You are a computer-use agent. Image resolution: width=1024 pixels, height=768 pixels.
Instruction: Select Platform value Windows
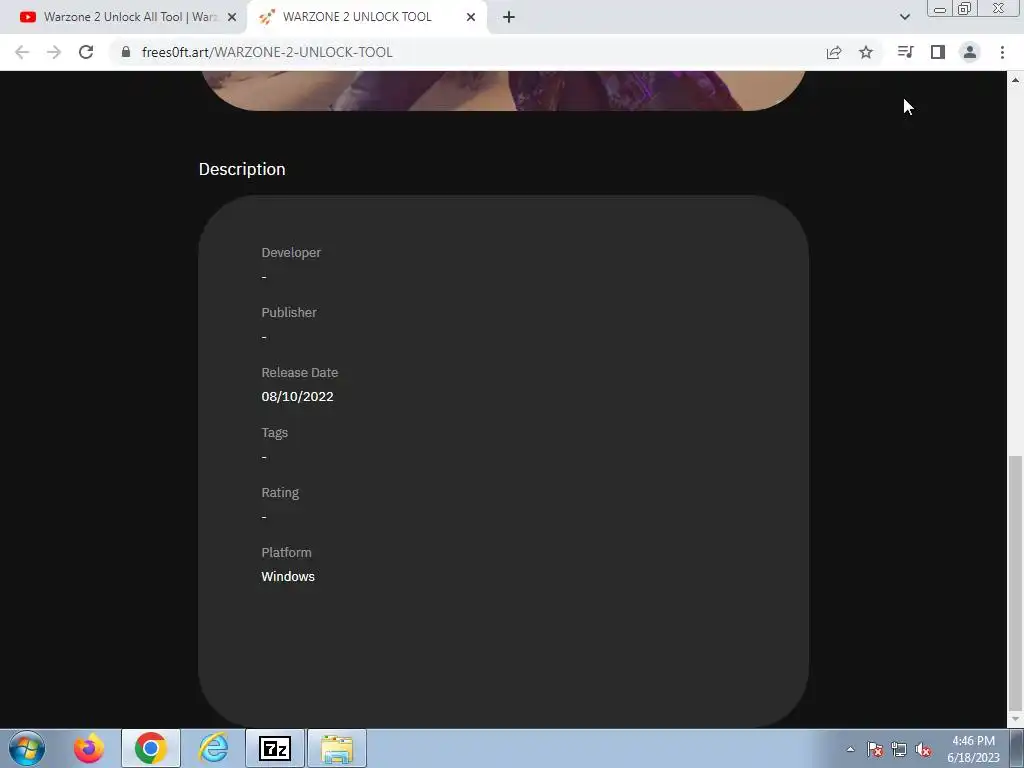(x=288, y=577)
